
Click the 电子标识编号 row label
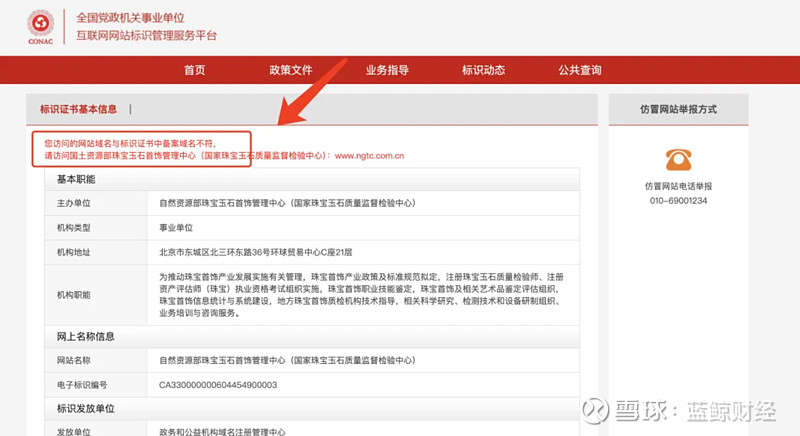pos(82,385)
